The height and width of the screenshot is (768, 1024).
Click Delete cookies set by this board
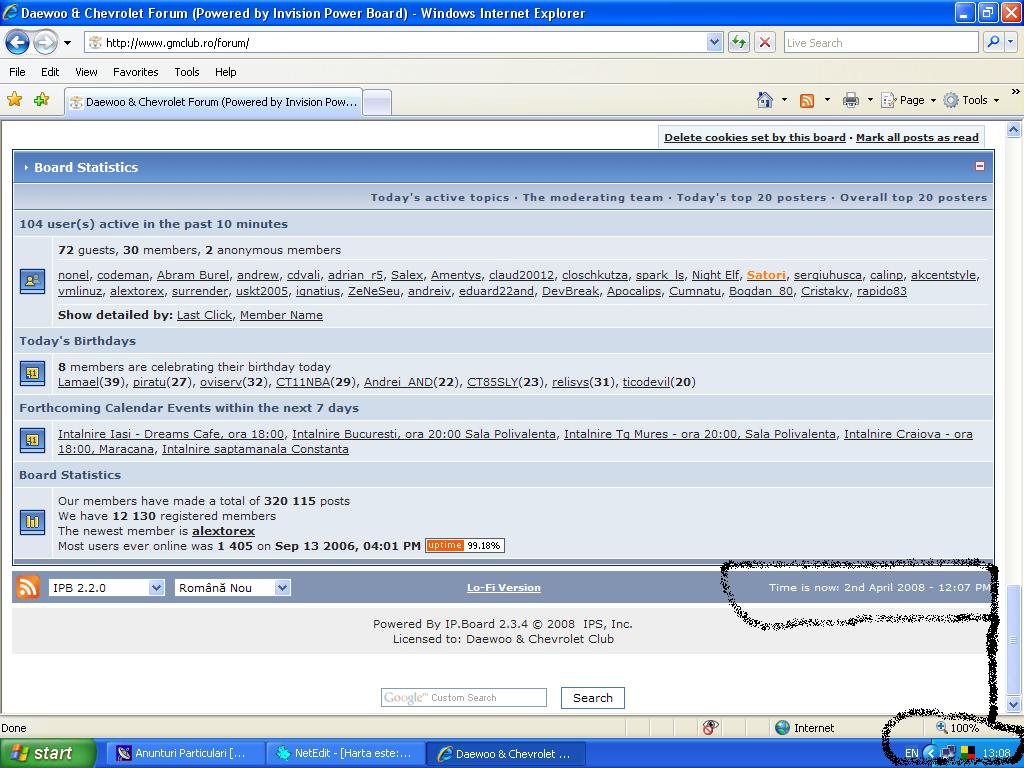click(x=755, y=137)
